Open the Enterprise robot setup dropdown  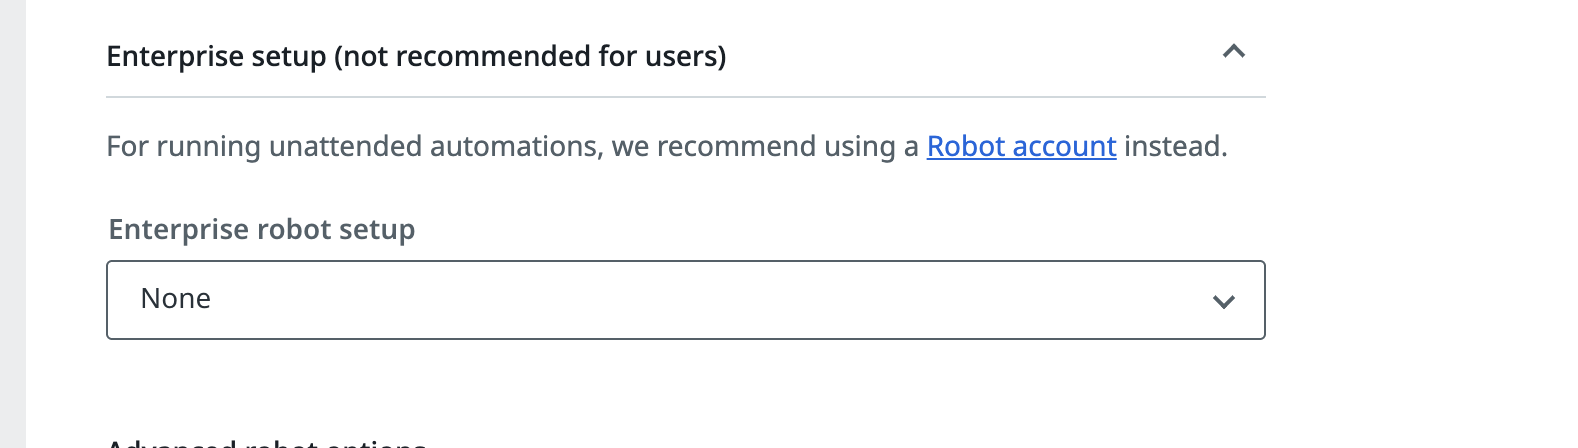point(685,300)
